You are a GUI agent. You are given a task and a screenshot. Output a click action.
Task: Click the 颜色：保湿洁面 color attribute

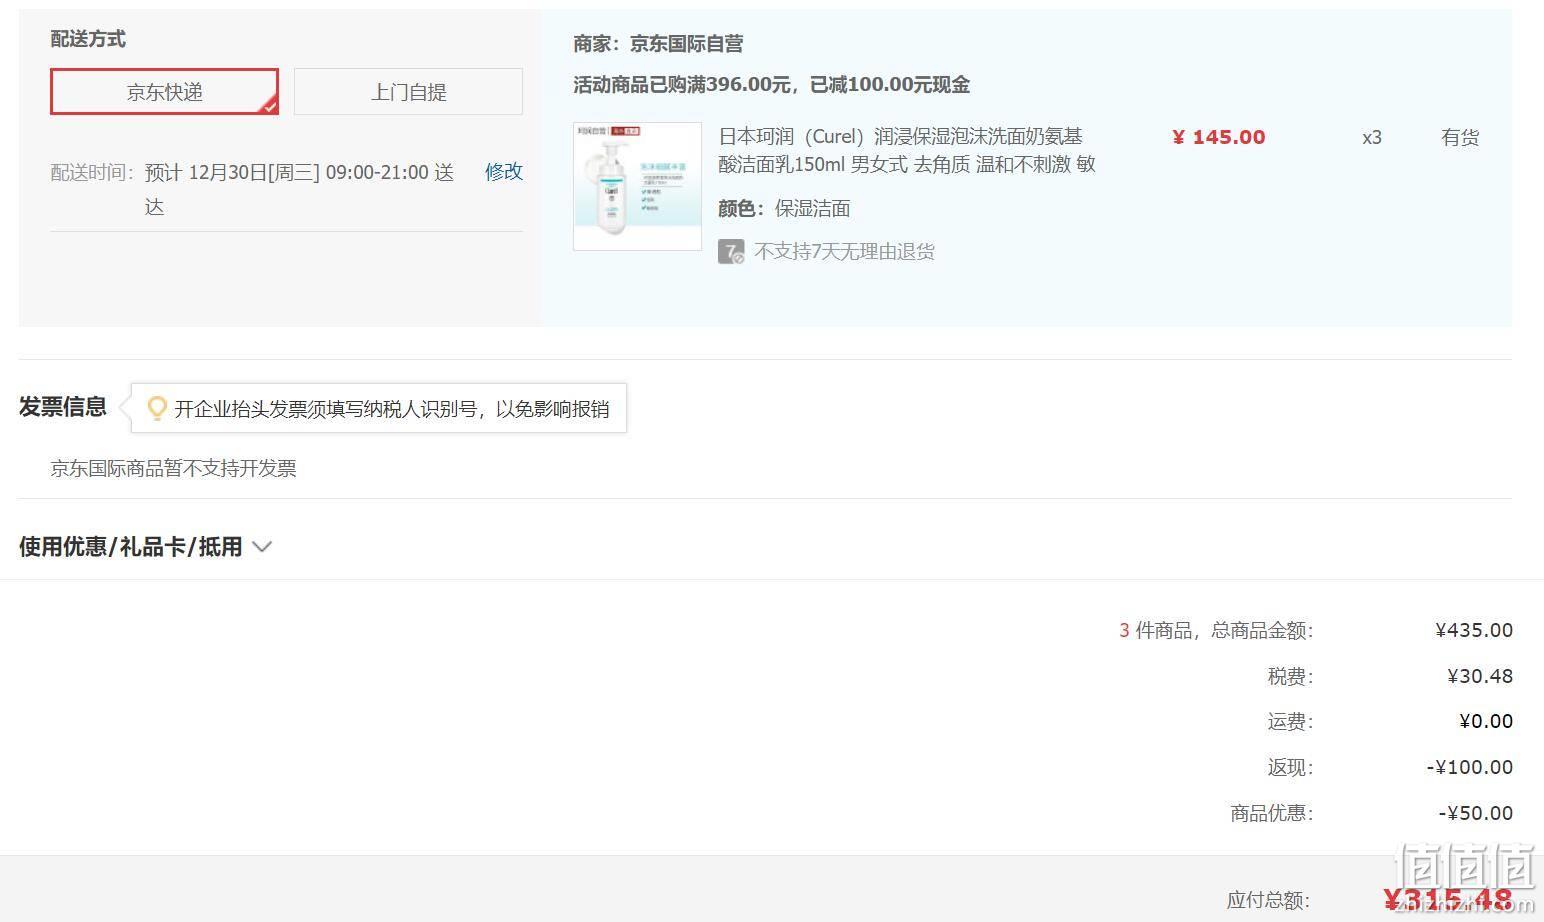tap(784, 208)
